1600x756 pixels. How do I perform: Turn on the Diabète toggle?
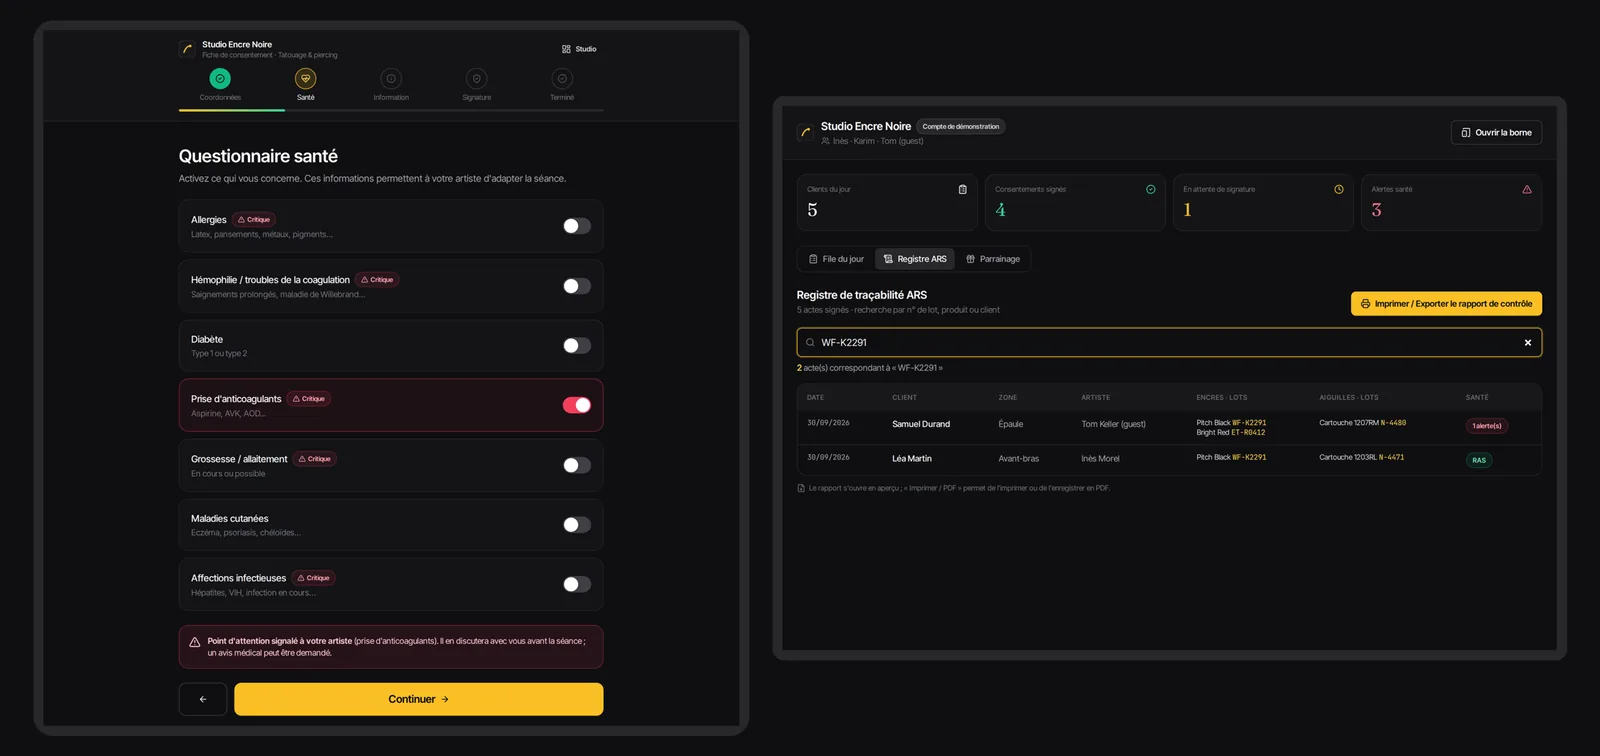click(x=577, y=346)
